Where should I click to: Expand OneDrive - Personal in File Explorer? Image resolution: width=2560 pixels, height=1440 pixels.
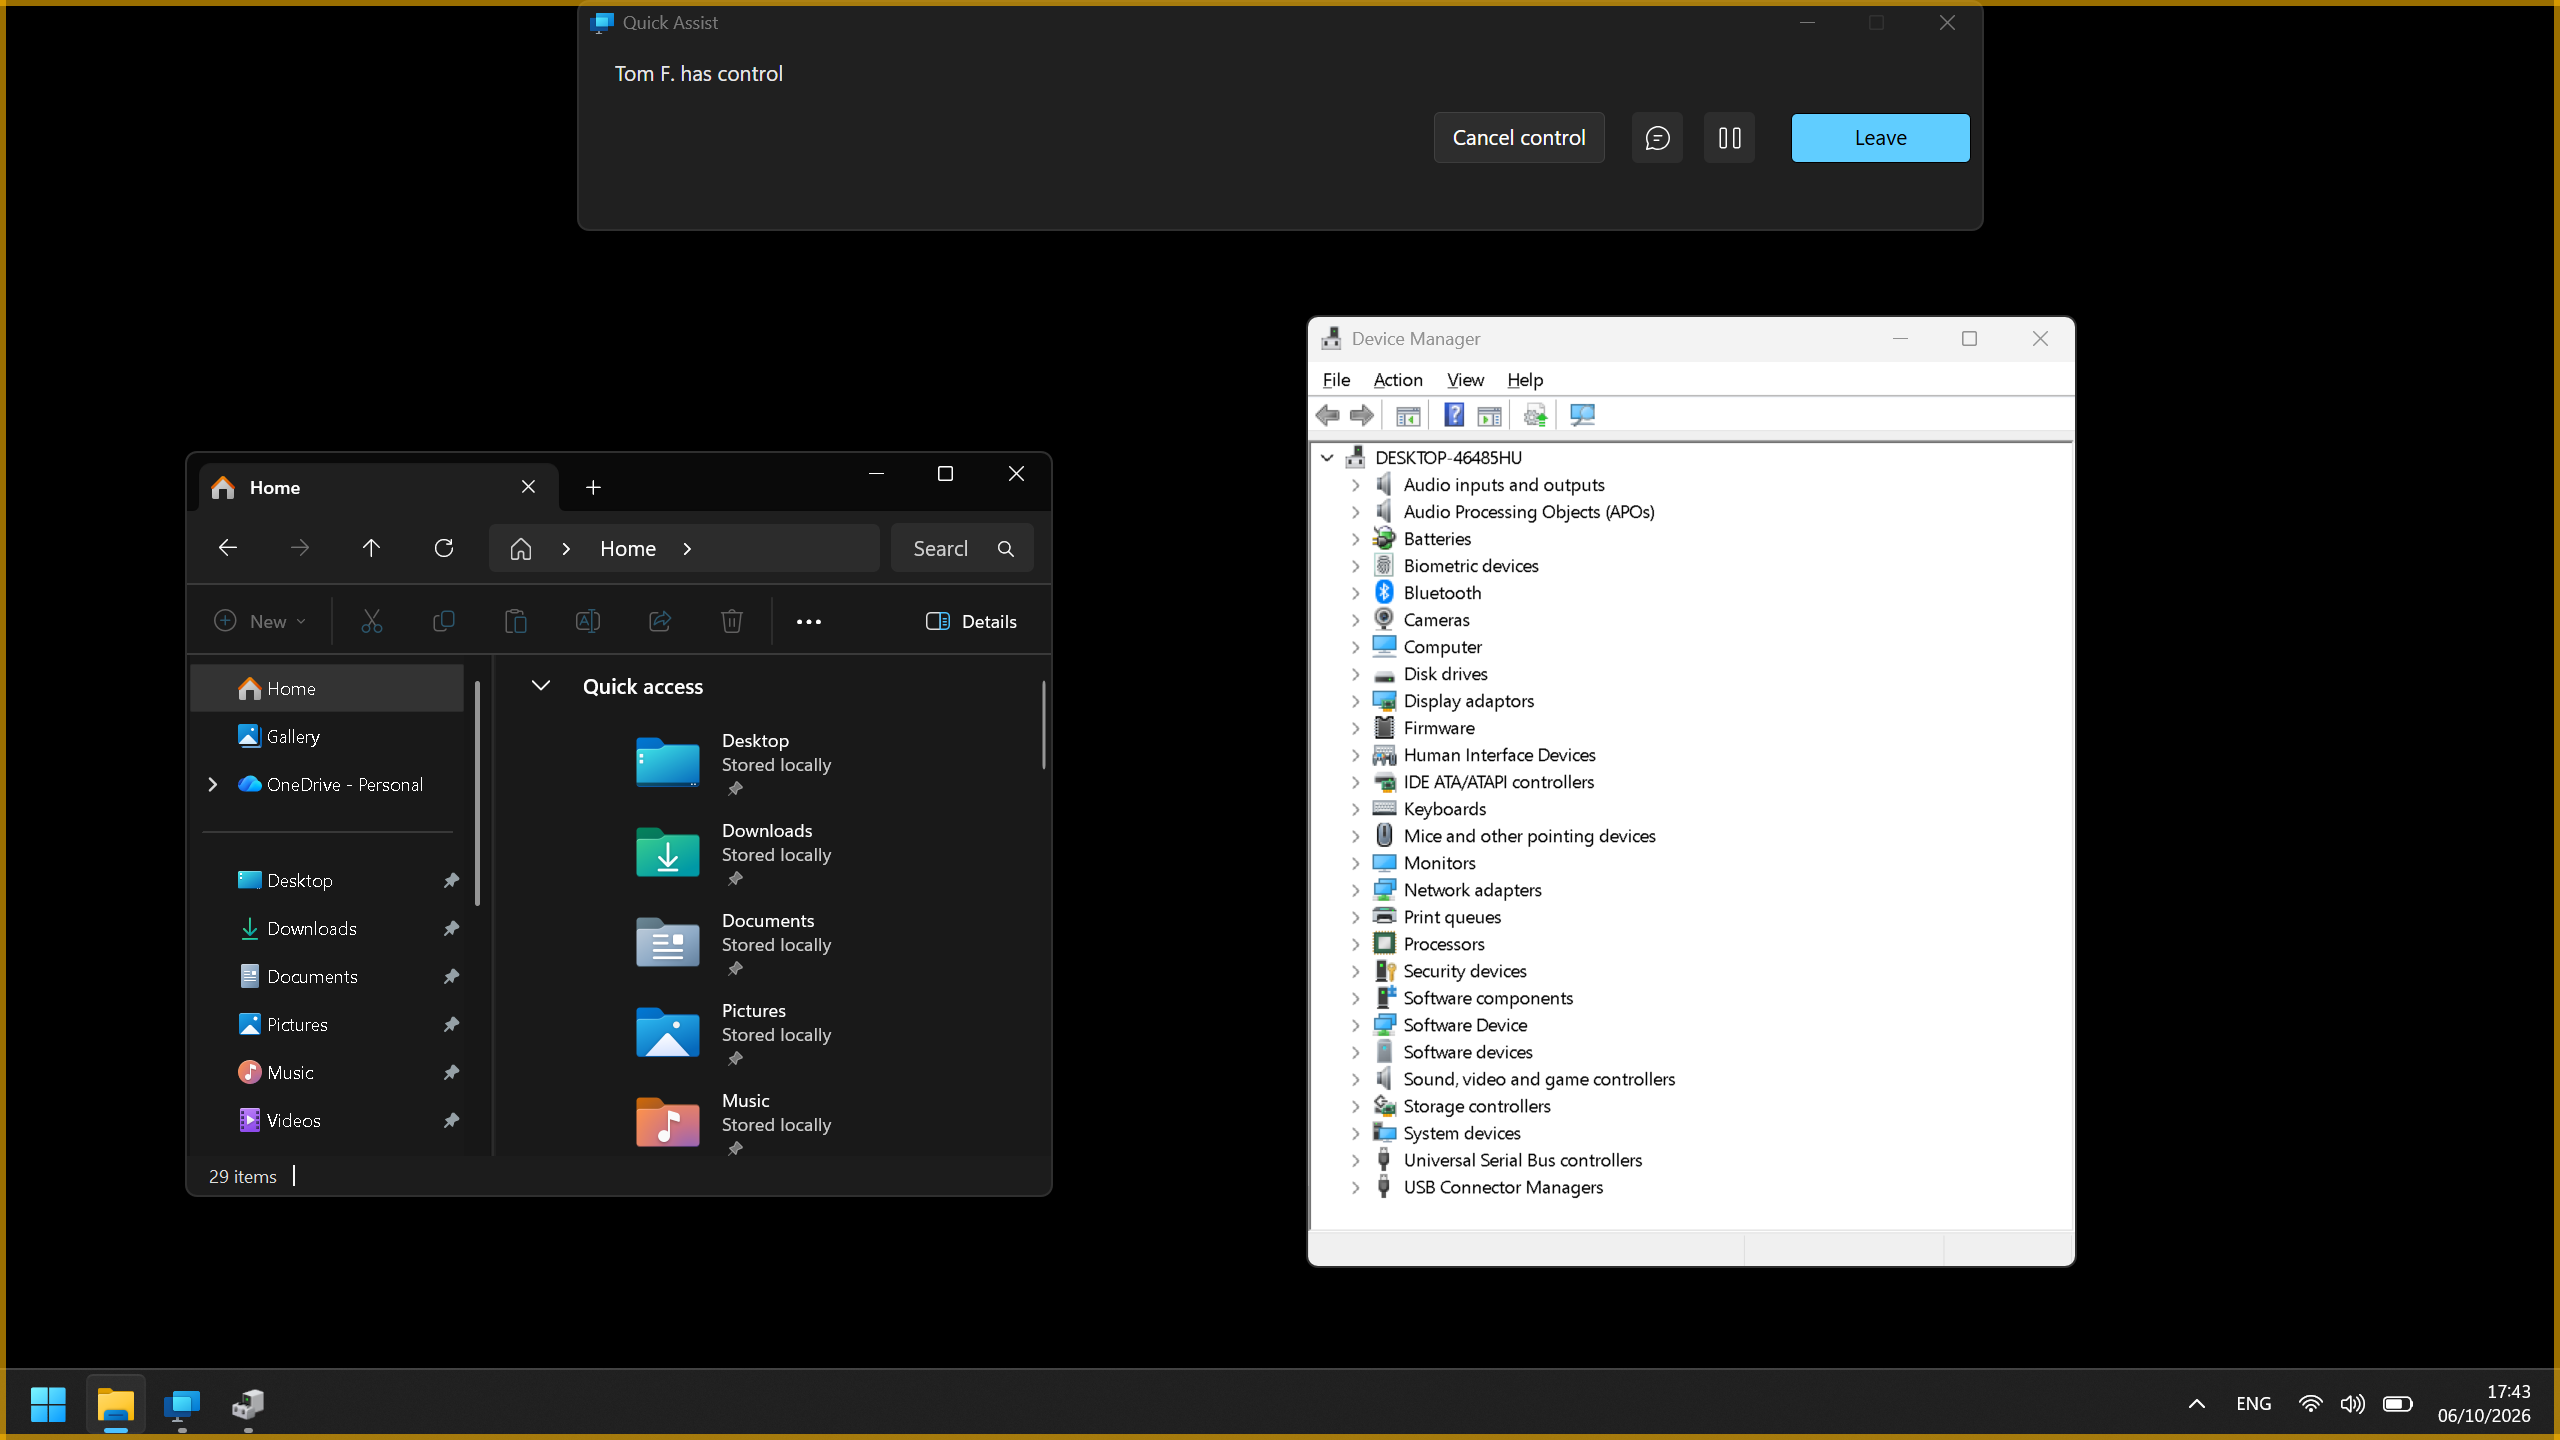coord(212,785)
